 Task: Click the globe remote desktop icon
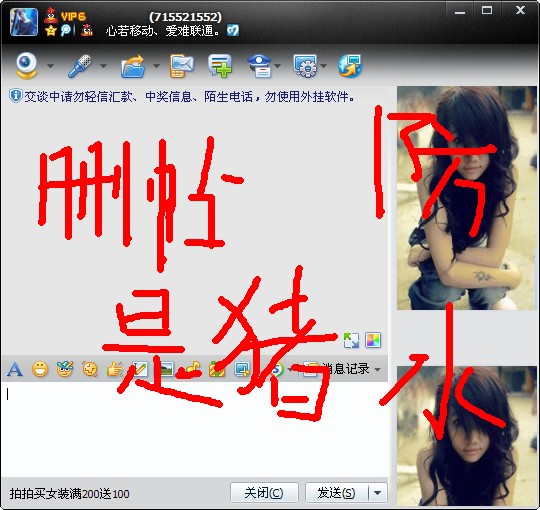tap(350, 66)
